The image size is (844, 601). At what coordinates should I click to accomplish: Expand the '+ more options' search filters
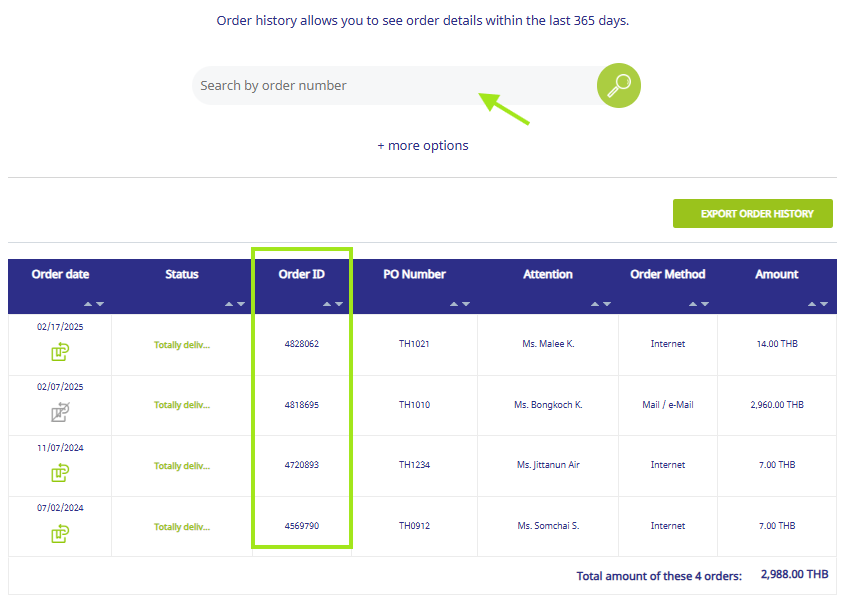pyautogui.click(x=422, y=145)
